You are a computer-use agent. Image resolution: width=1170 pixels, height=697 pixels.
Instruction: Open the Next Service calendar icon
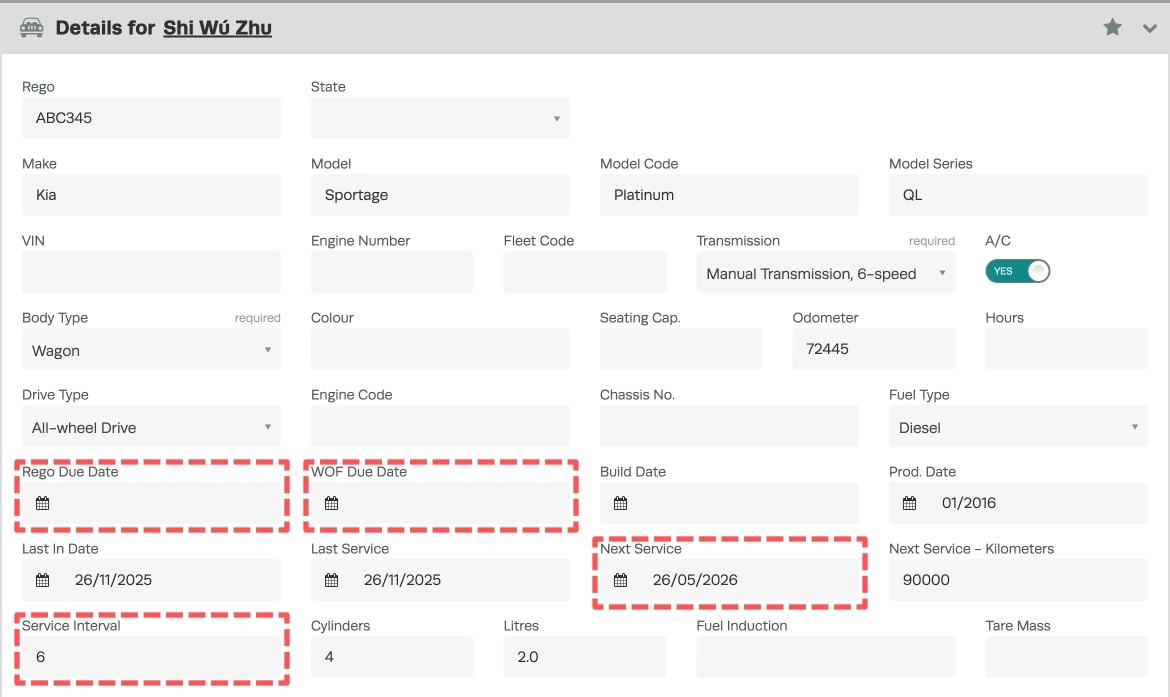coord(620,581)
